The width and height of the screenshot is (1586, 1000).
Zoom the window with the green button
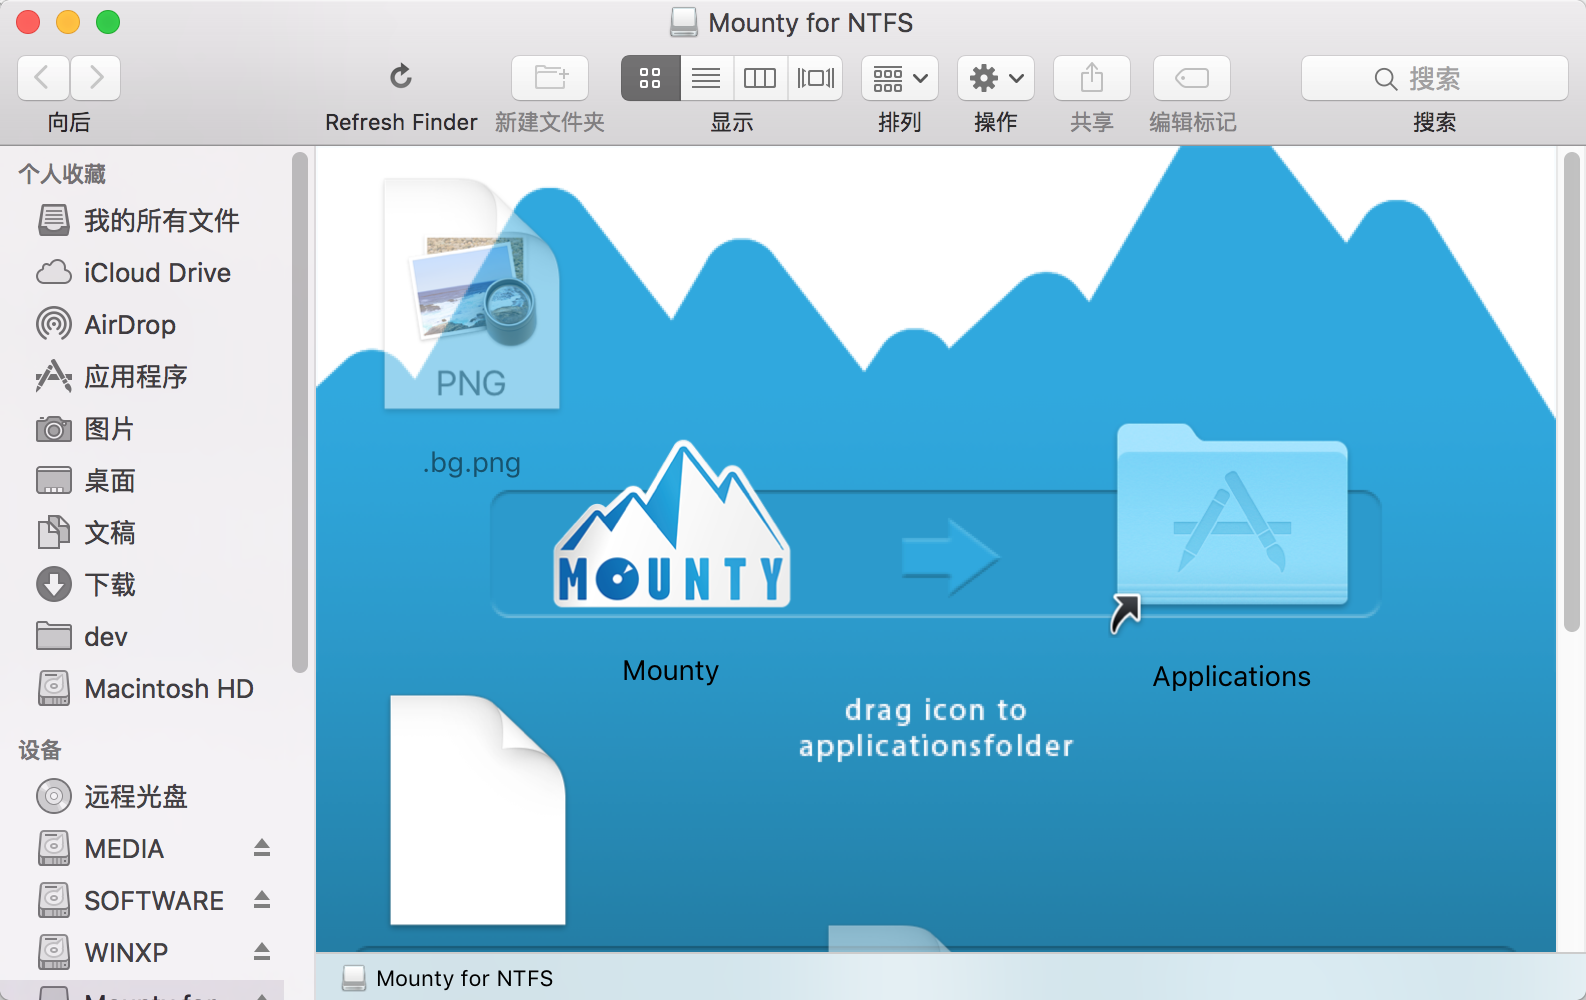click(108, 22)
